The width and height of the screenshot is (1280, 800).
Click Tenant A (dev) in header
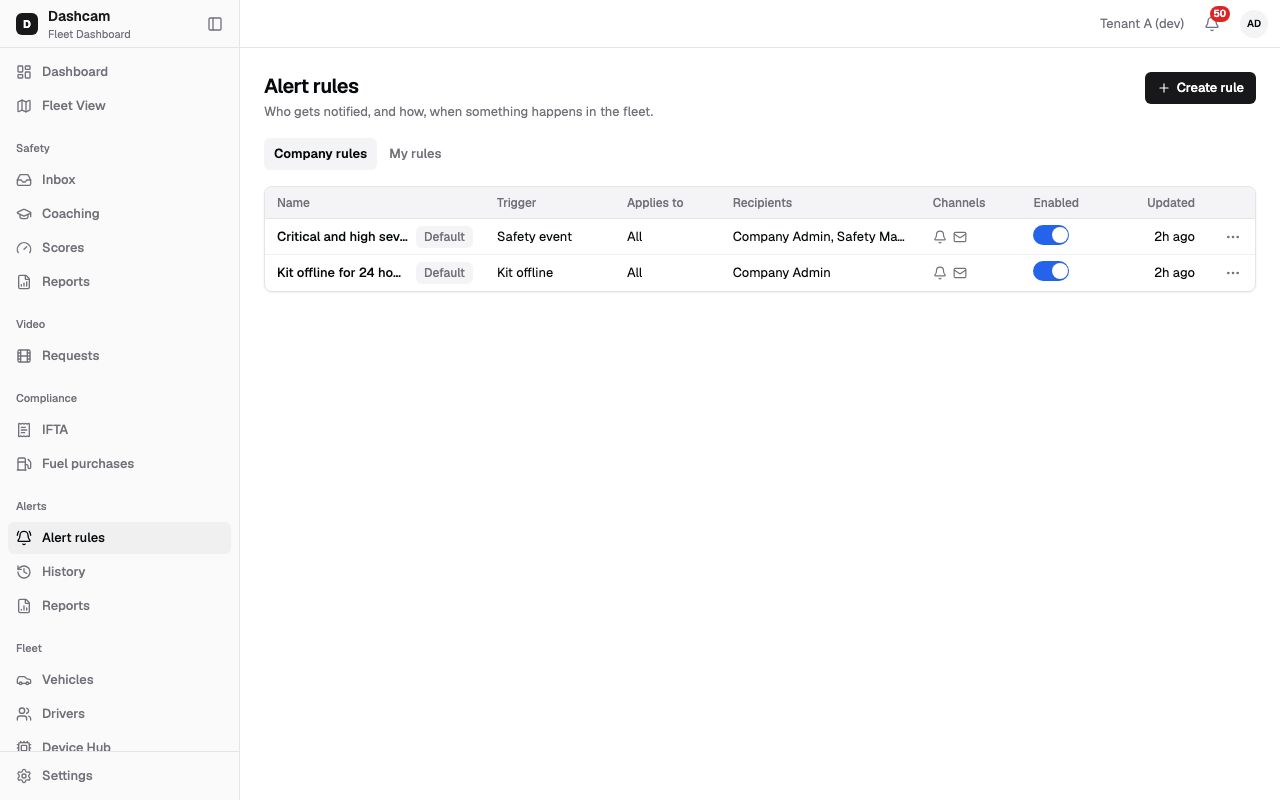(x=1142, y=24)
